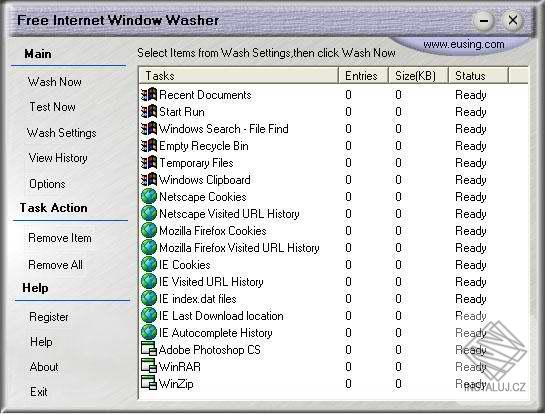Image resolution: width=545 pixels, height=414 pixels.
Task: Select the IE Autocomplete History text
Action: [x=216, y=333]
